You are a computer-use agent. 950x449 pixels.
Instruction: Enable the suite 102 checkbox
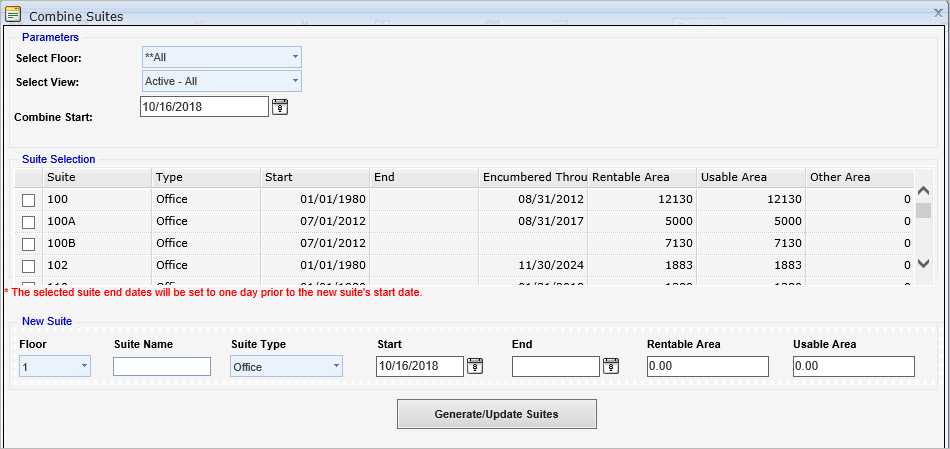[x=28, y=265]
